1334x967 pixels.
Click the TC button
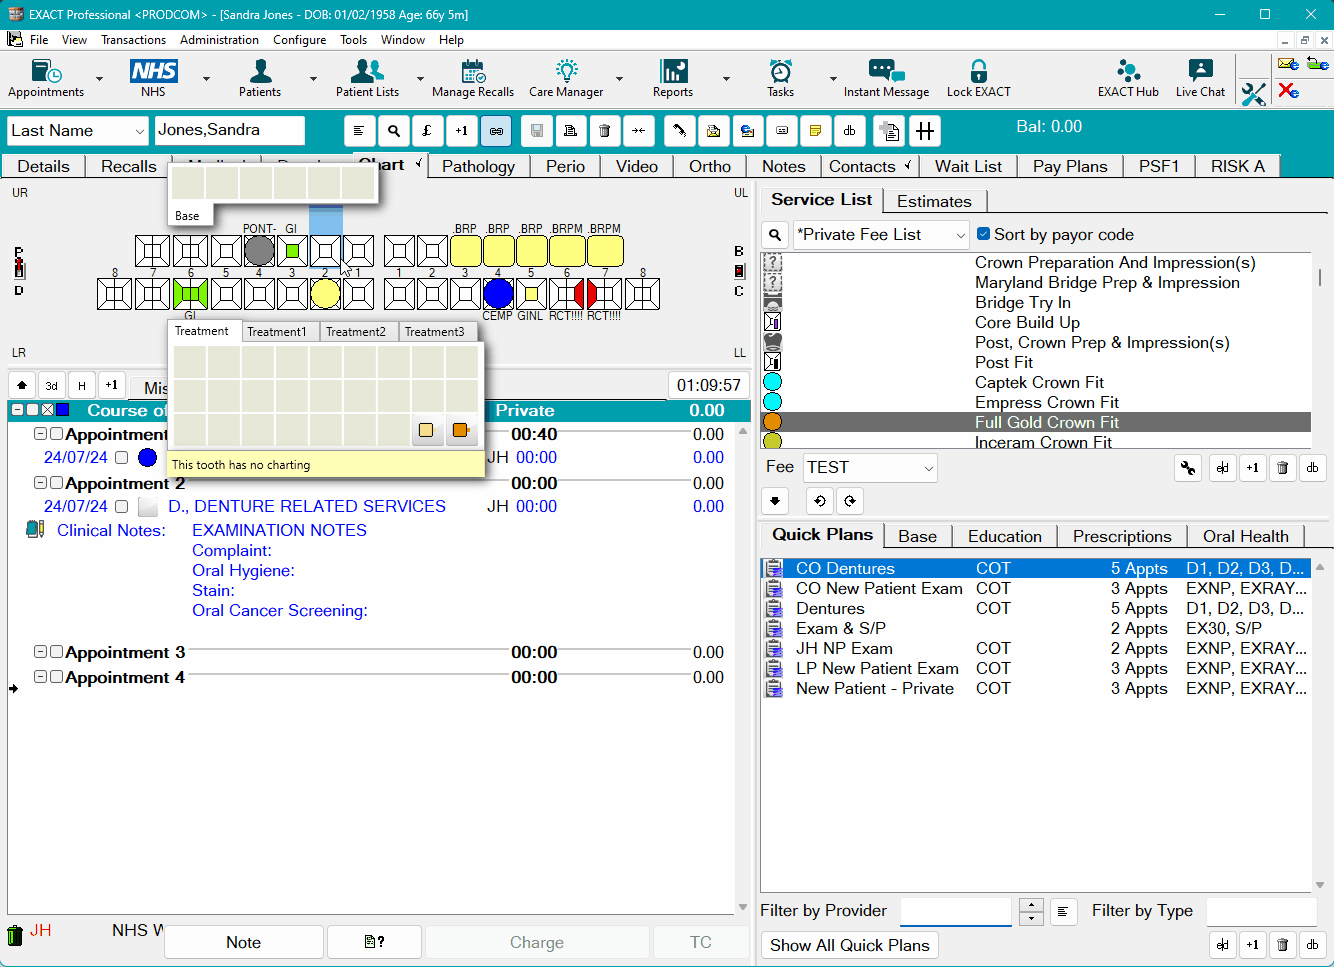point(700,942)
